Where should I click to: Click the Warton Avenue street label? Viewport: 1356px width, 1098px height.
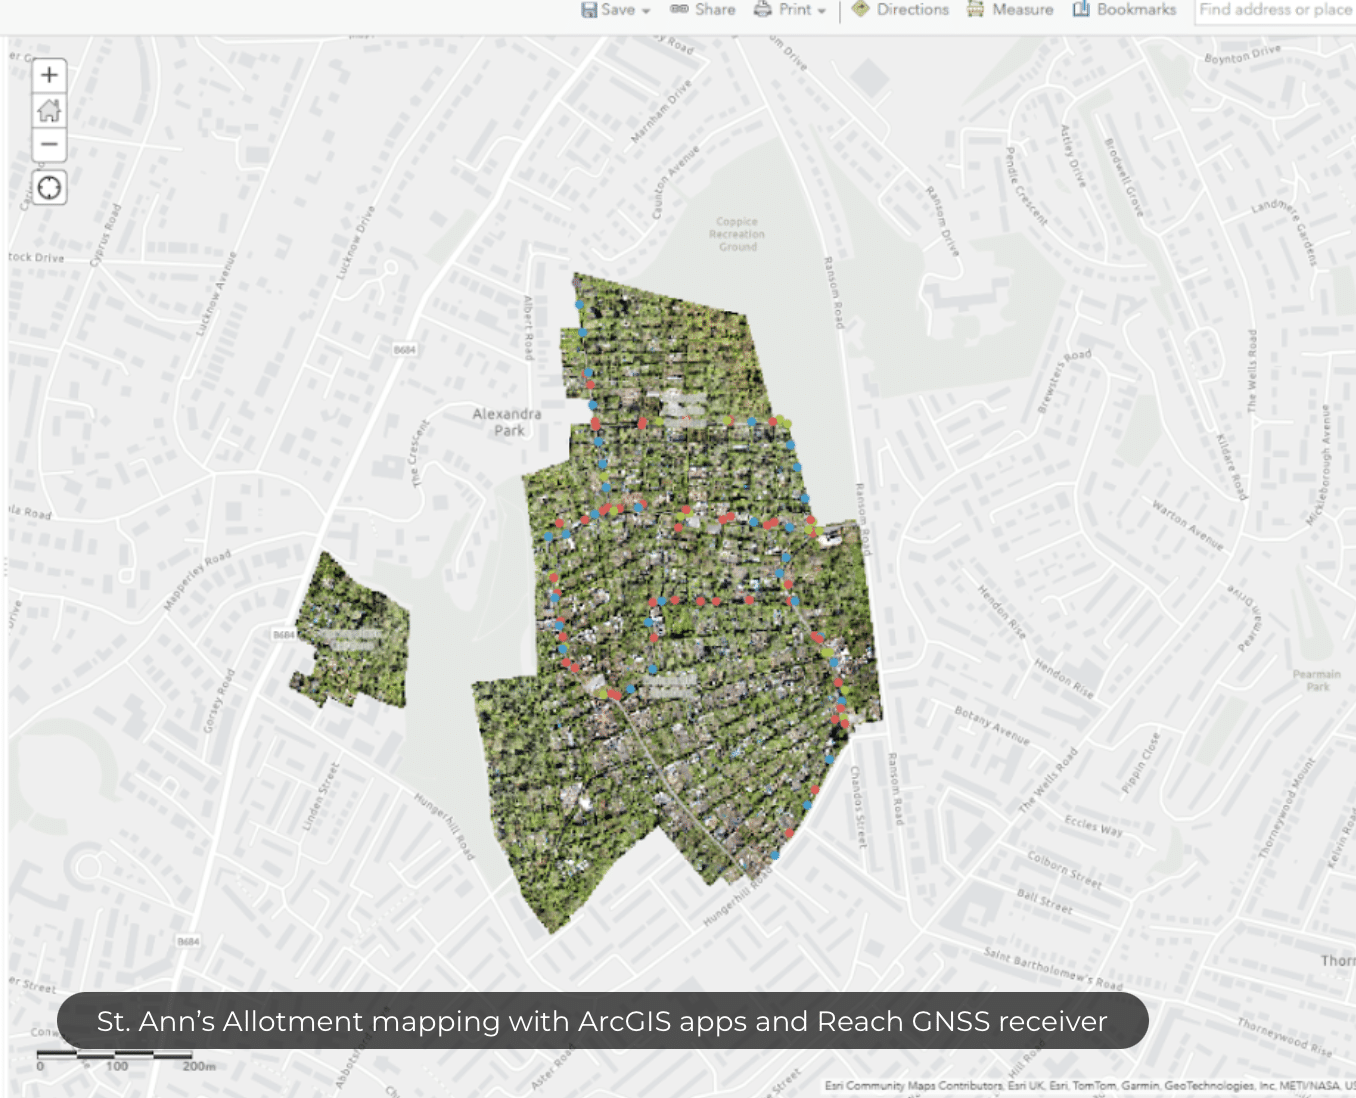[x=1187, y=525]
